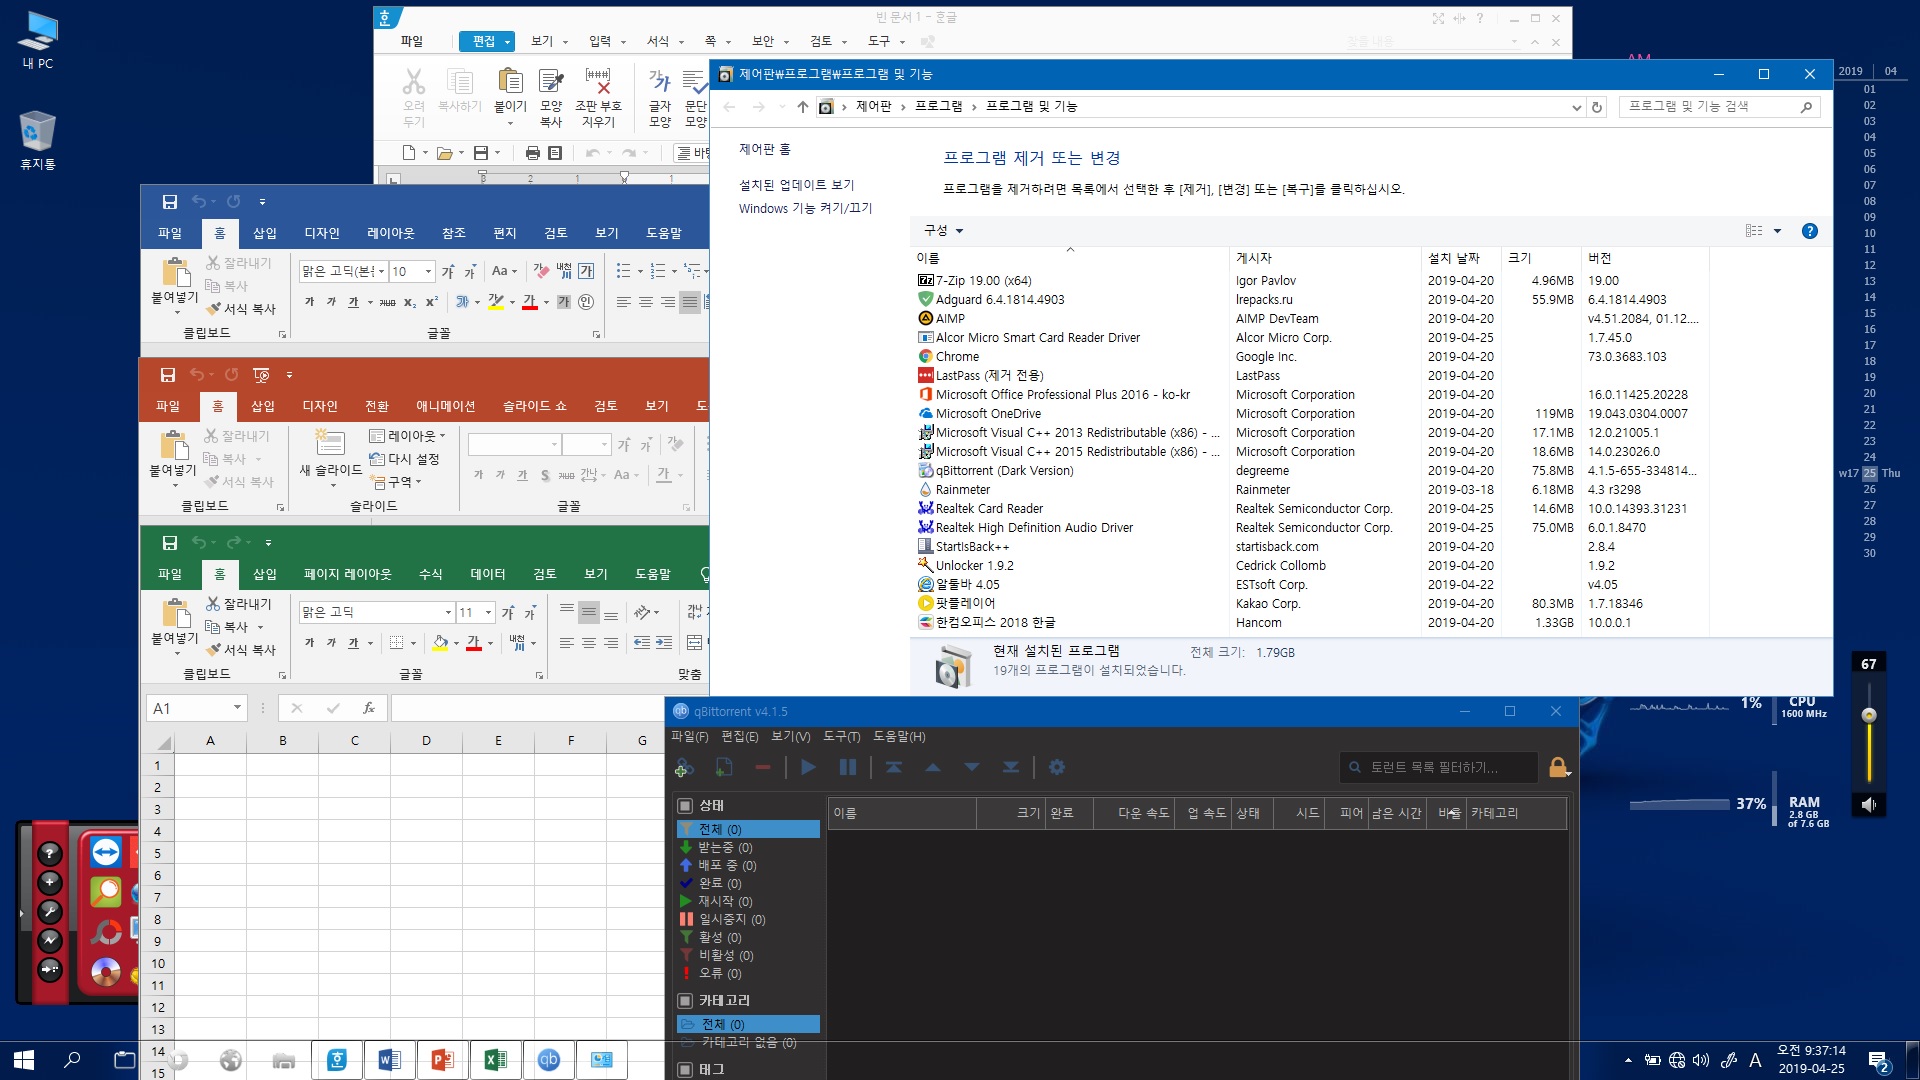Click up arrow in Control Panel navigation
This screenshot has width=1920, height=1080.
click(x=802, y=107)
